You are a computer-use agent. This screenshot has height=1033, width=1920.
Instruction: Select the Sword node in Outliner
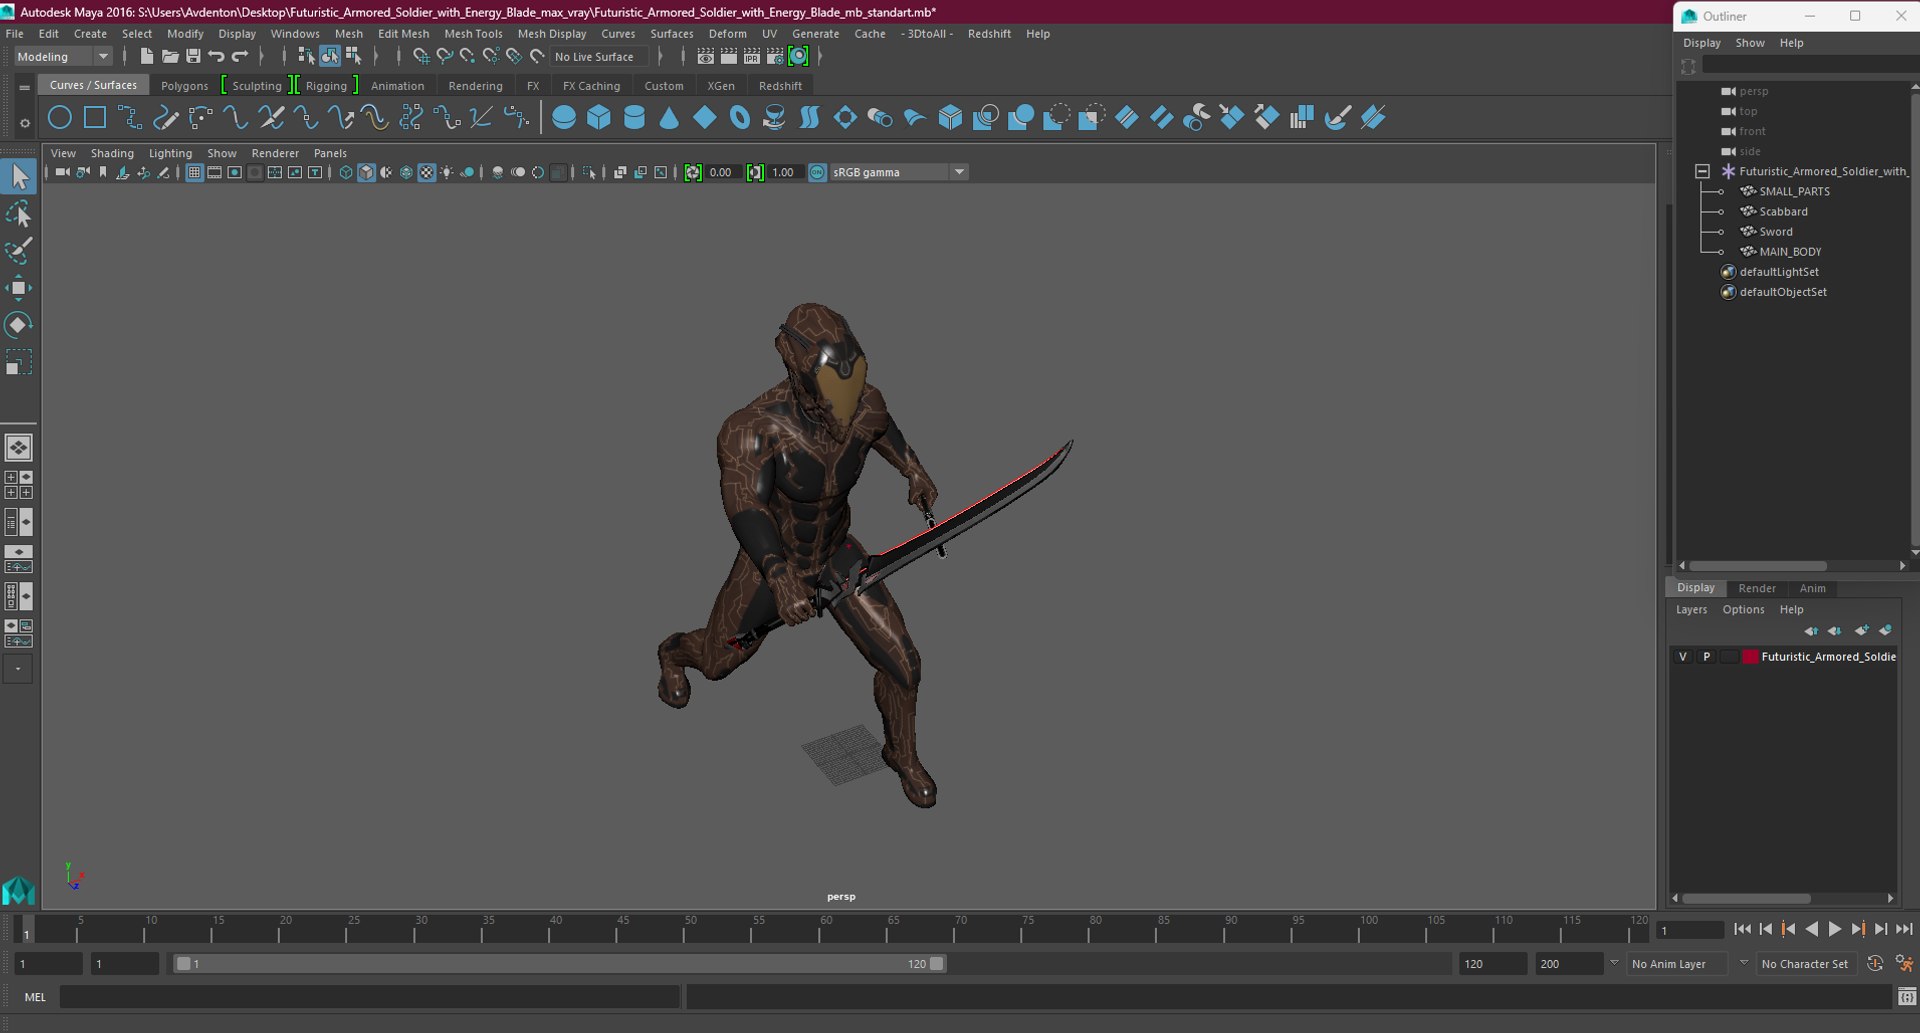[x=1775, y=232]
